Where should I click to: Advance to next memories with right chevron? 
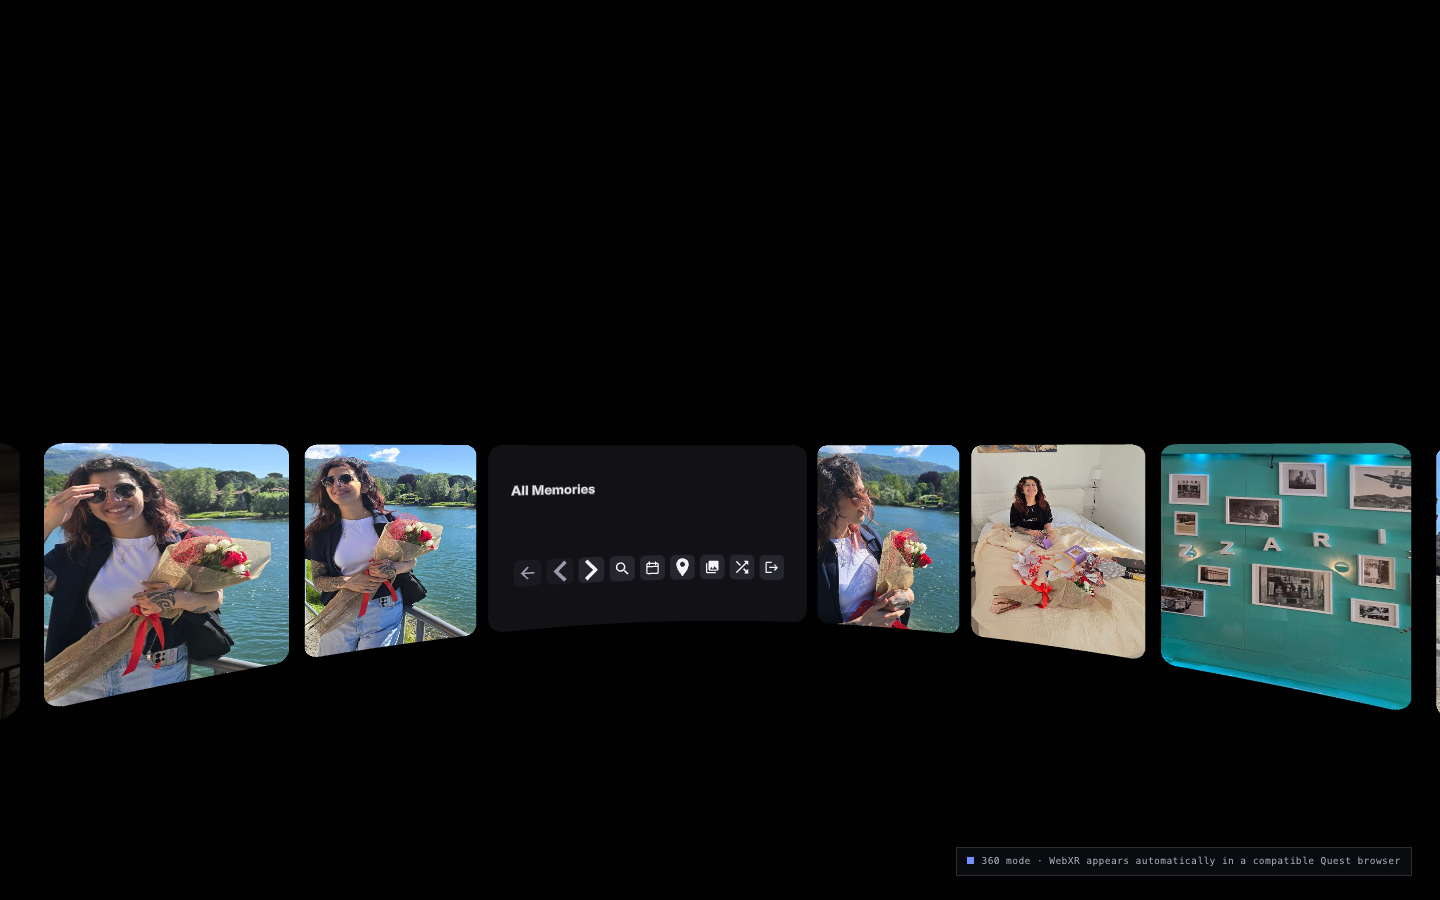(591, 570)
